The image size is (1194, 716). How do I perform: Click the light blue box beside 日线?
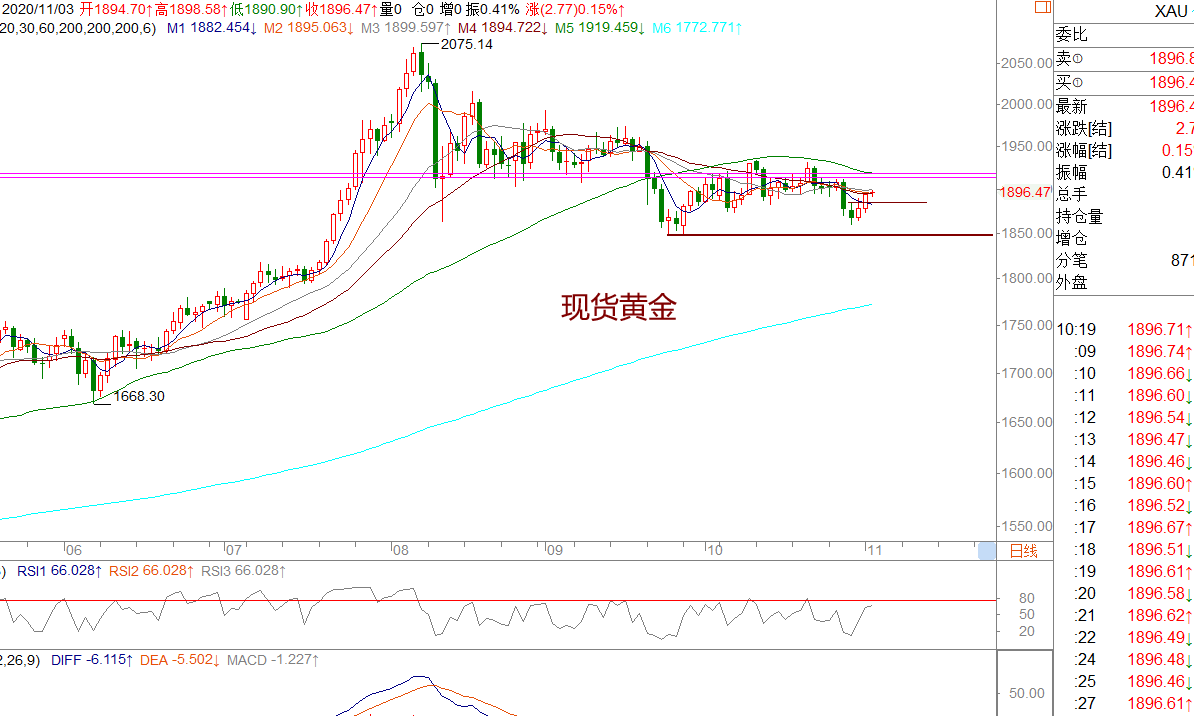click(x=987, y=551)
